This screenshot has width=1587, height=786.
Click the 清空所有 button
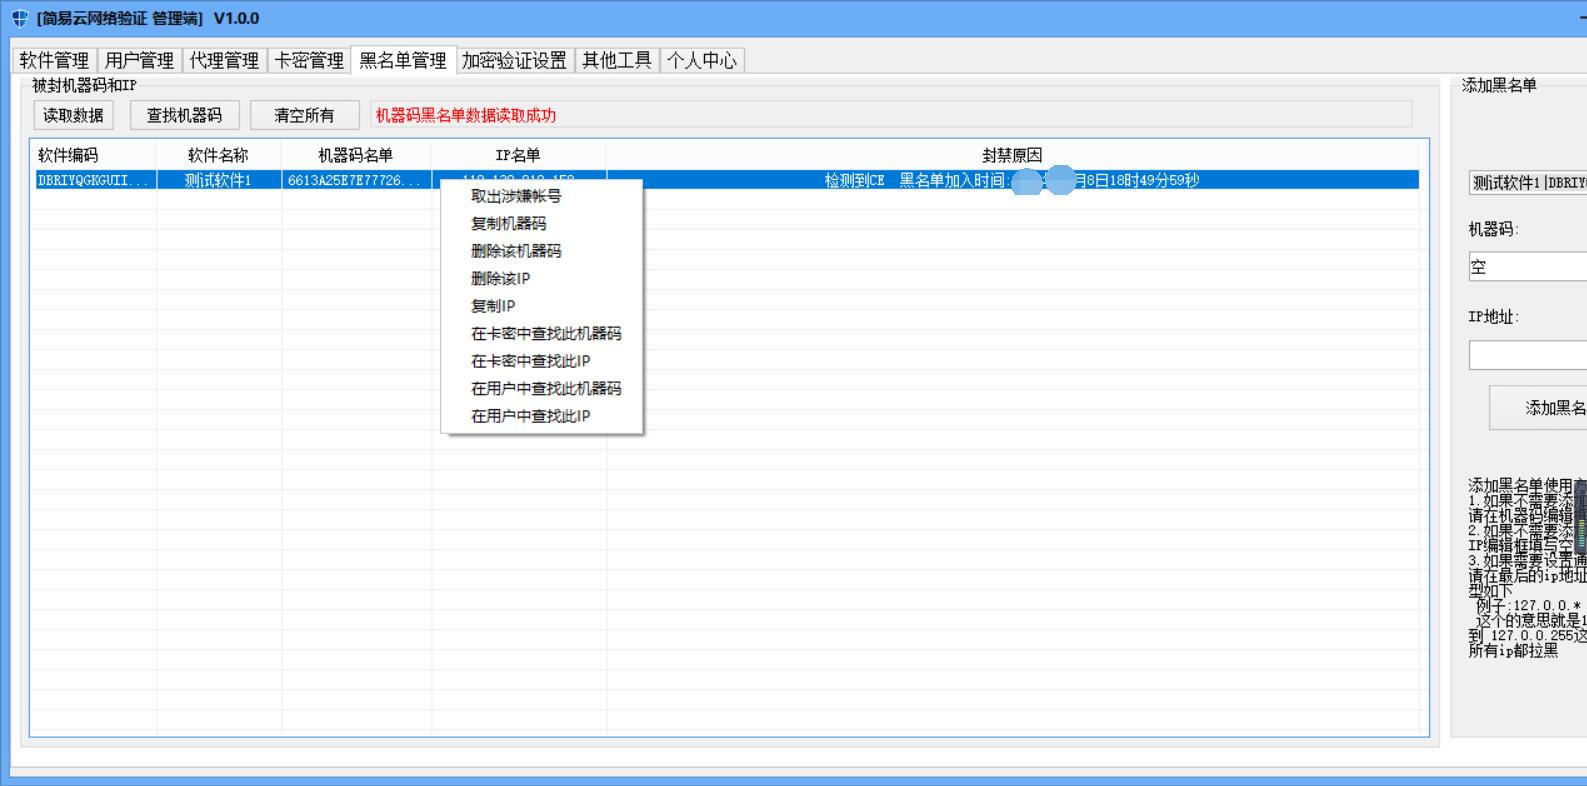point(304,115)
